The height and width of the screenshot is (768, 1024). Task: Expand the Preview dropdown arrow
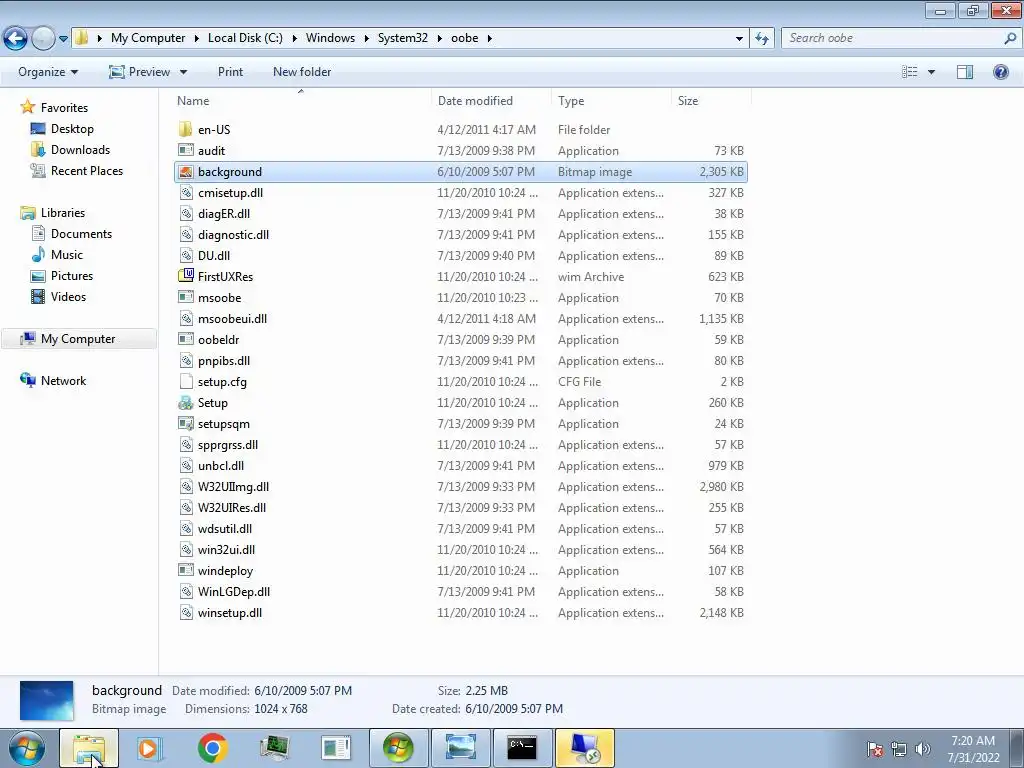point(184,72)
